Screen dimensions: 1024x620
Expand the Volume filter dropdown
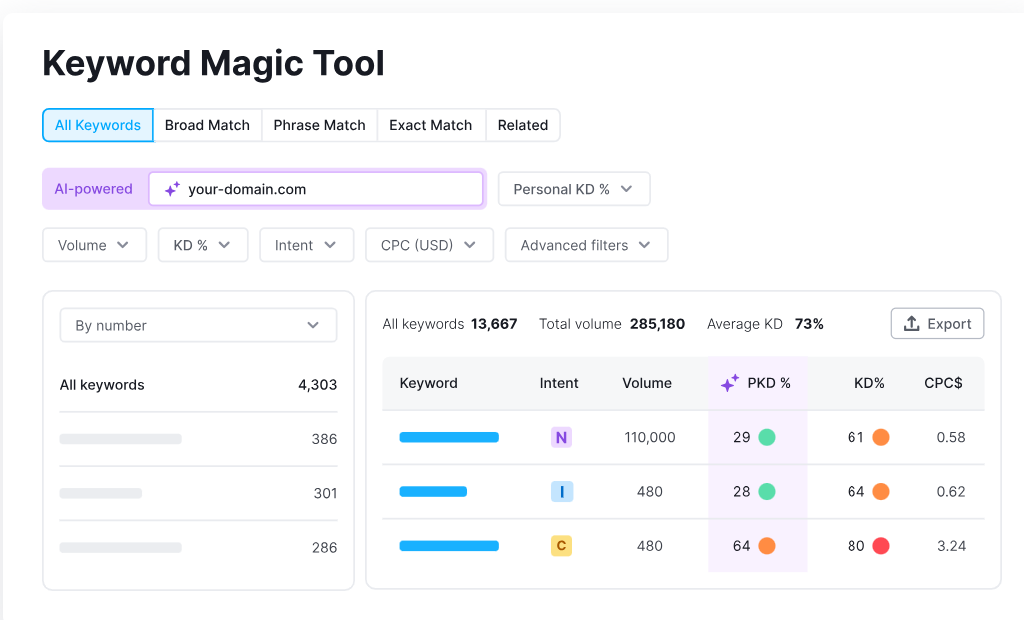[x=94, y=245]
